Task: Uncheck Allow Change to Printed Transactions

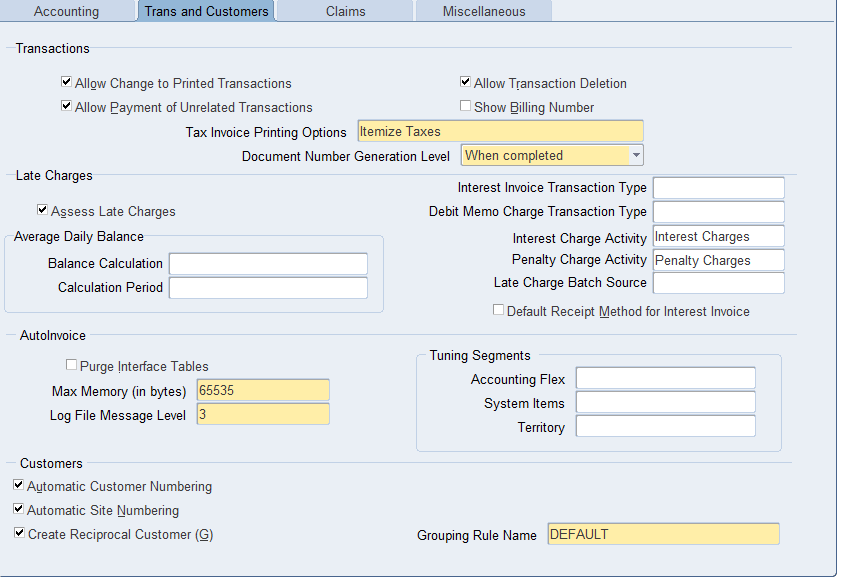Action: point(66,82)
